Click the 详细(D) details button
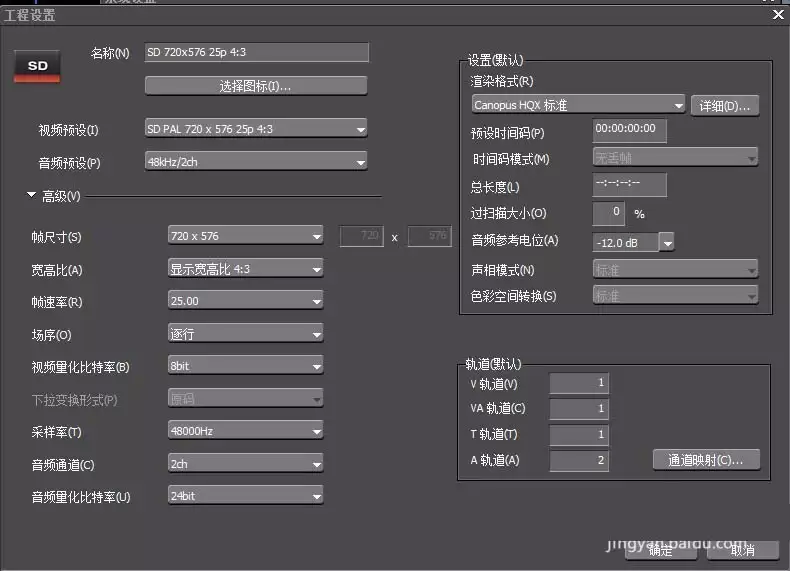 coord(725,106)
